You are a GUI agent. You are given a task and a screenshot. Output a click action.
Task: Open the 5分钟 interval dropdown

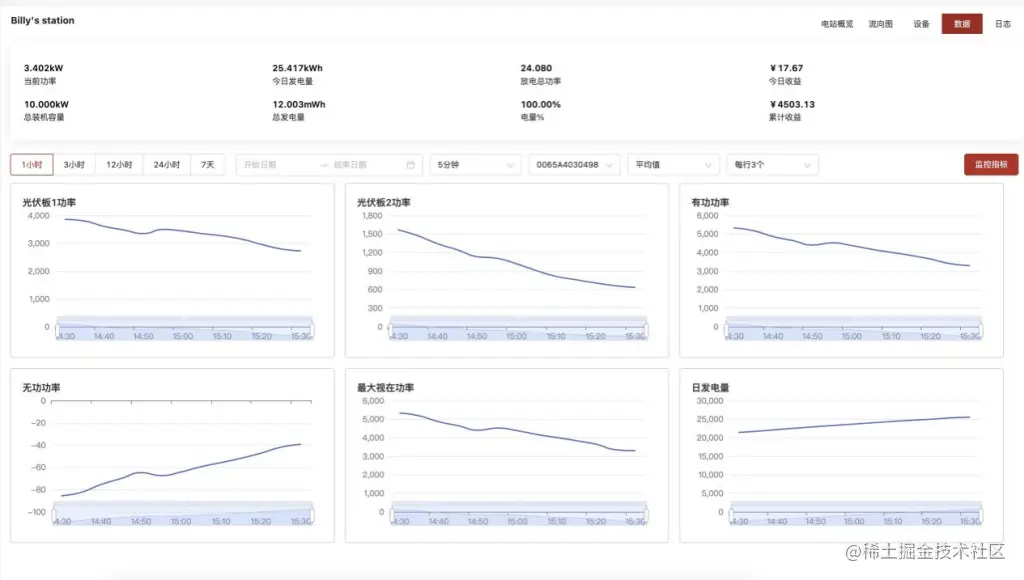click(x=475, y=165)
